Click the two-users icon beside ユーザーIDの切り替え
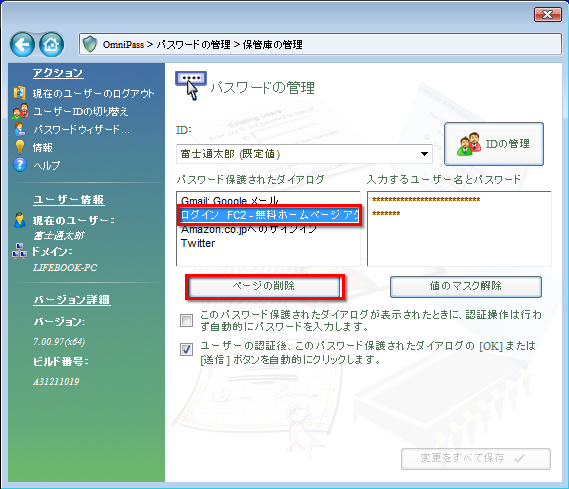Image resolution: width=569 pixels, height=489 pixels. pyautogui.click(x=20, y=111)
